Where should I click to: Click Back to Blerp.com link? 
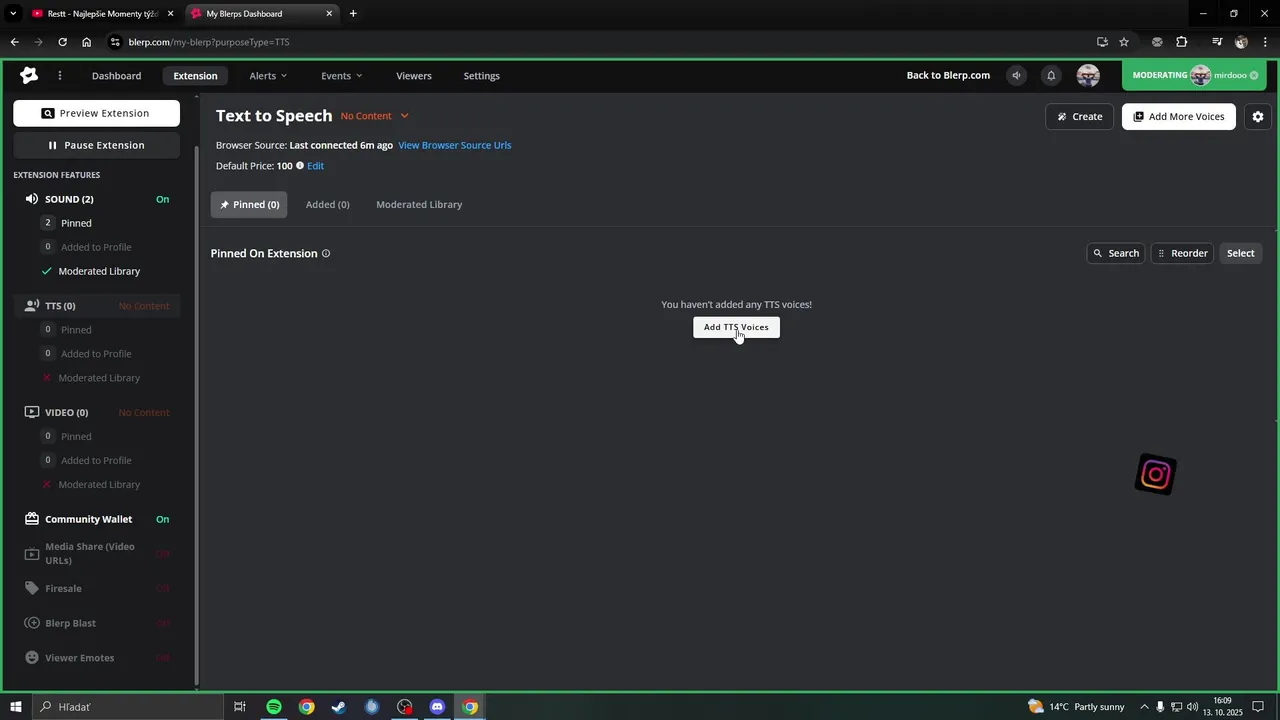tap(948, 75)
